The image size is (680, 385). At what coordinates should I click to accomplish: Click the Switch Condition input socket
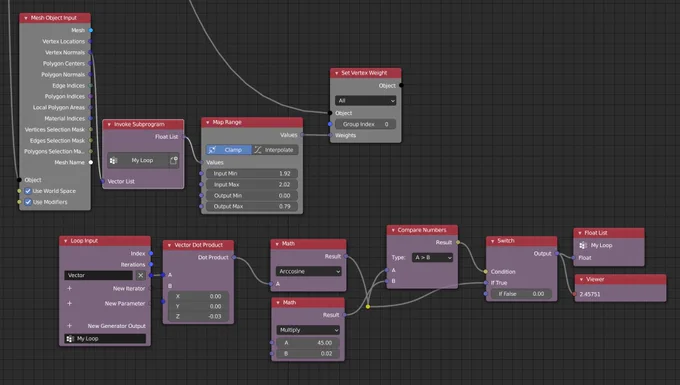click(x=486, y=272)
